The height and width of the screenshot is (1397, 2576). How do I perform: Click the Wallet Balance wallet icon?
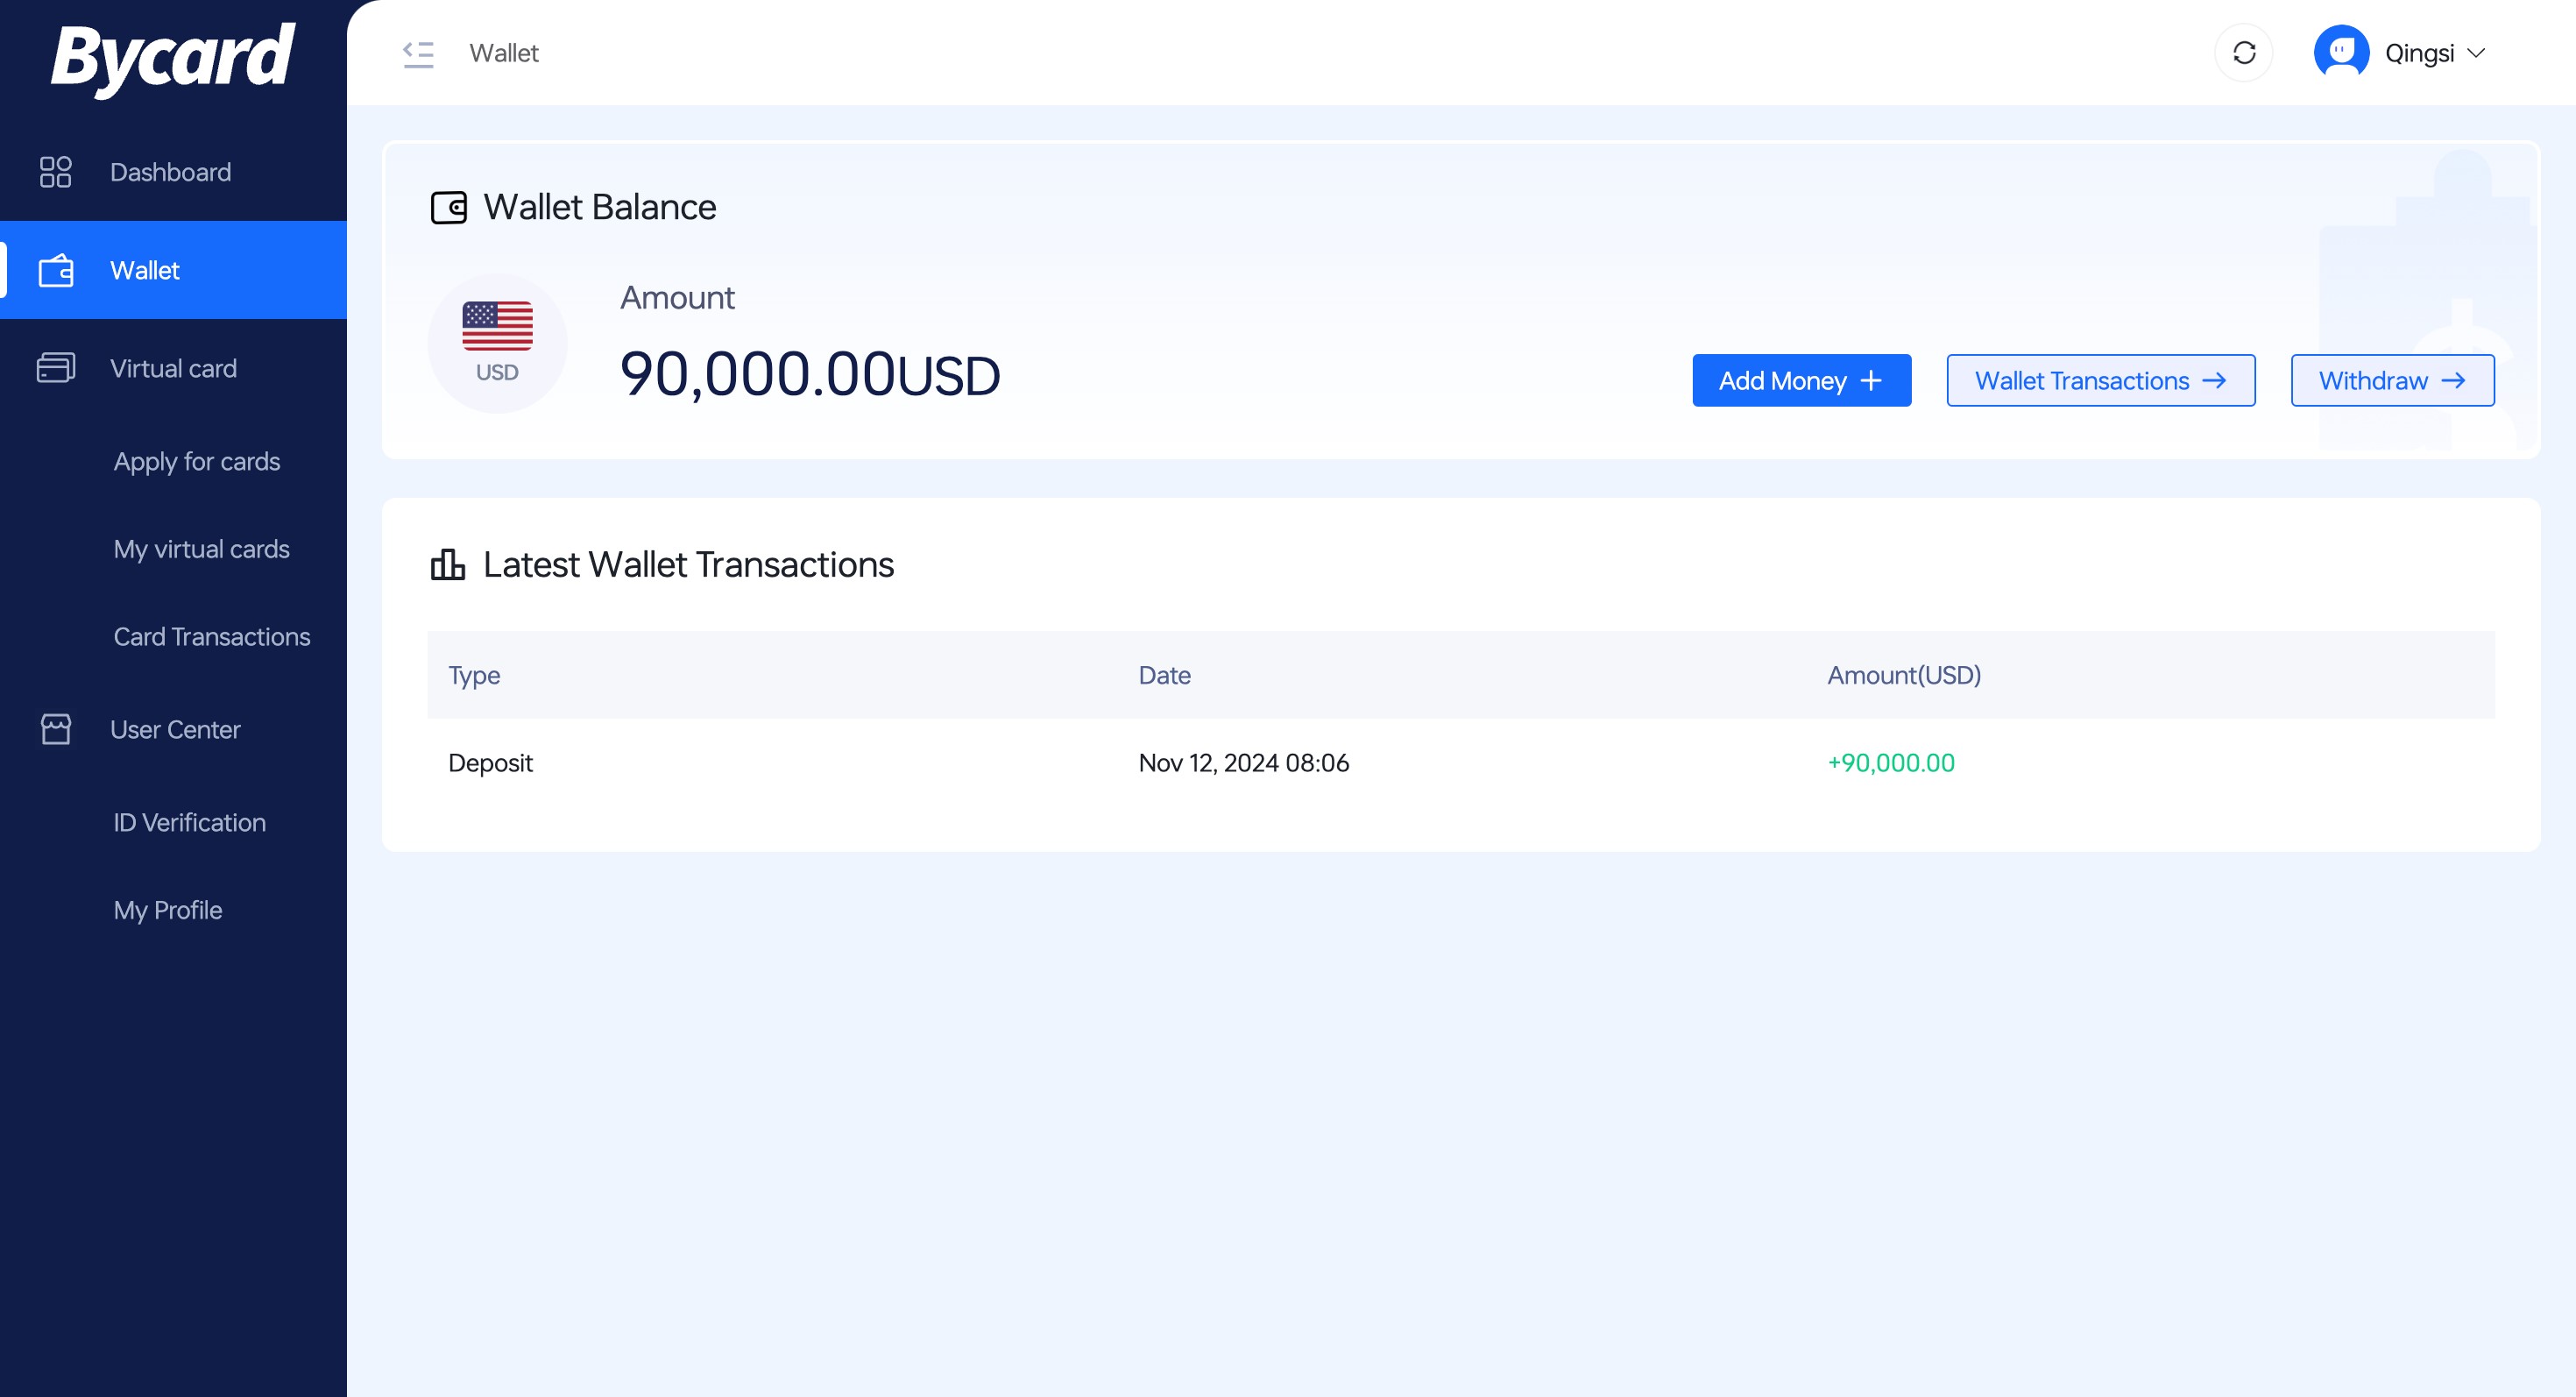(449, 207)
